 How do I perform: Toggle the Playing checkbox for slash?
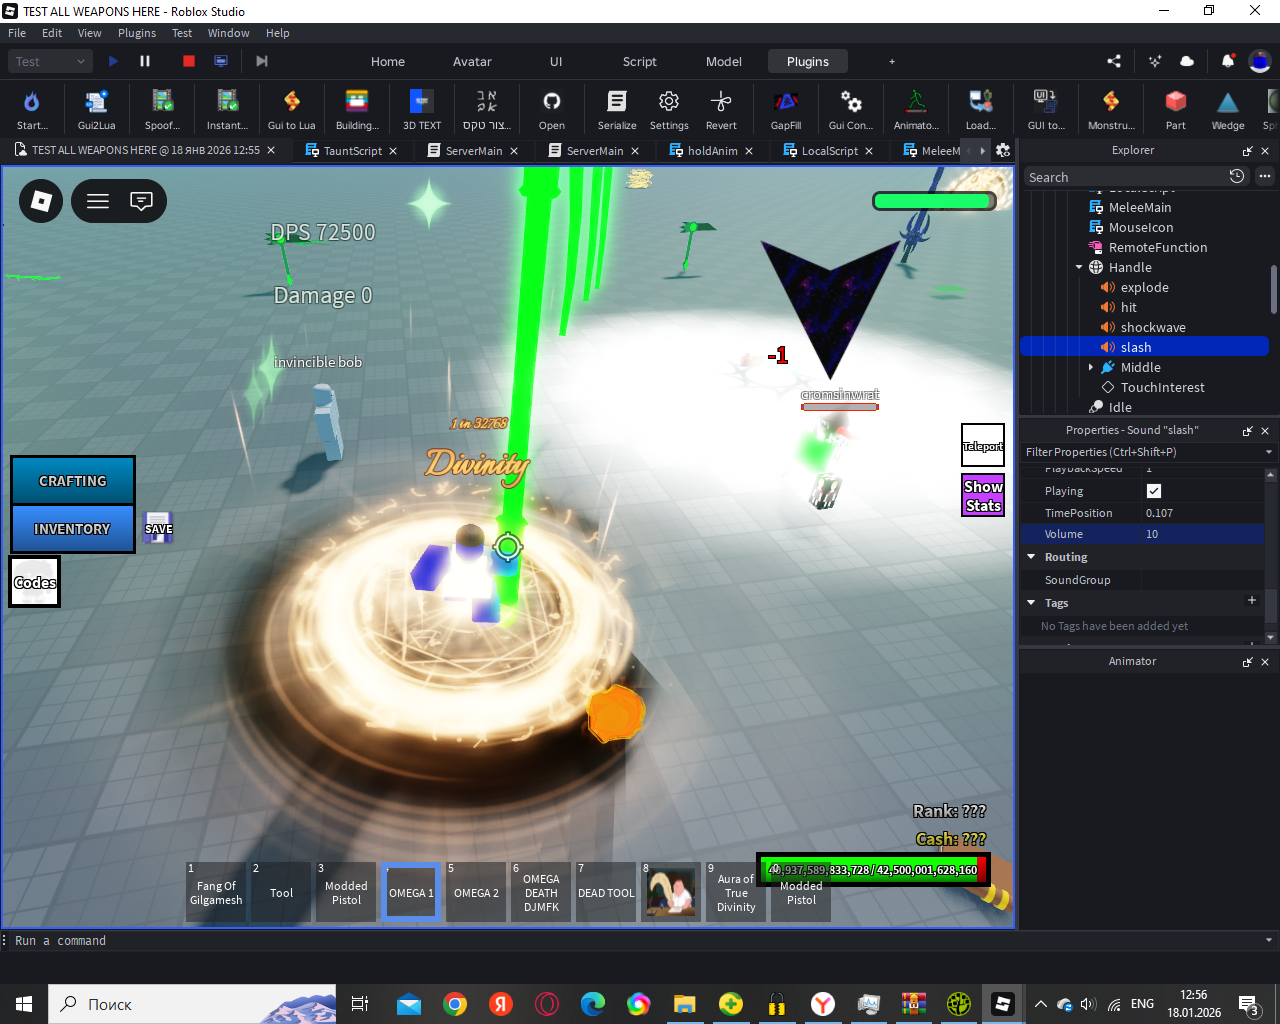(1154, 491)
